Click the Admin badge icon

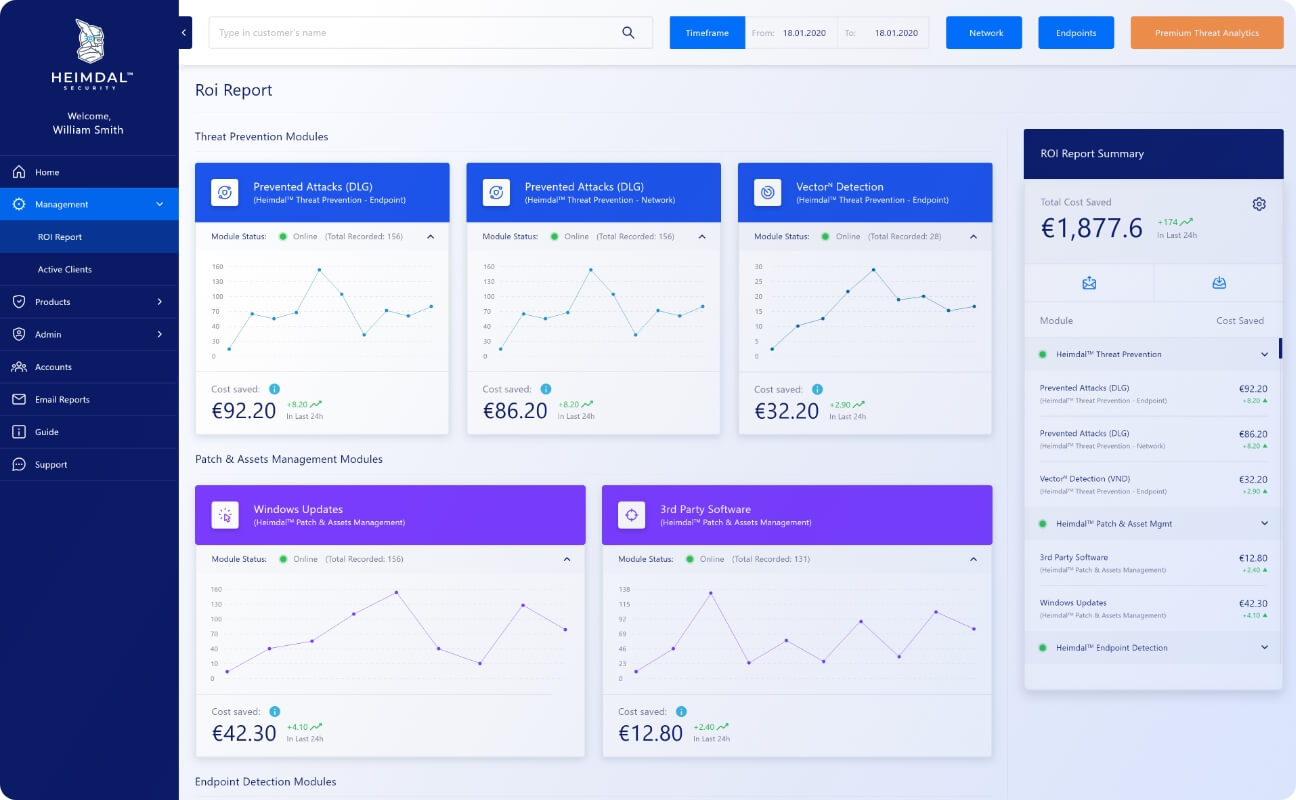[x=19, y=334]
